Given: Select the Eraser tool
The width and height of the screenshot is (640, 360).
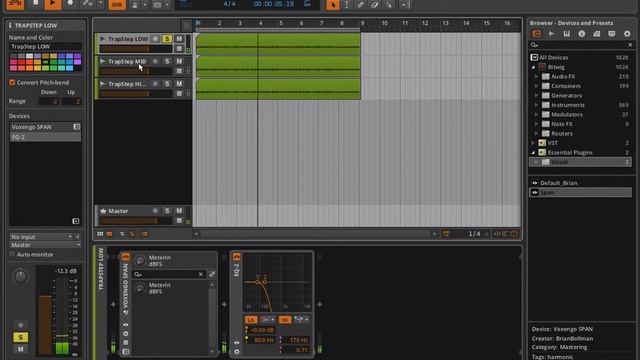Looking at the screenshot, I should coord(375,4).
